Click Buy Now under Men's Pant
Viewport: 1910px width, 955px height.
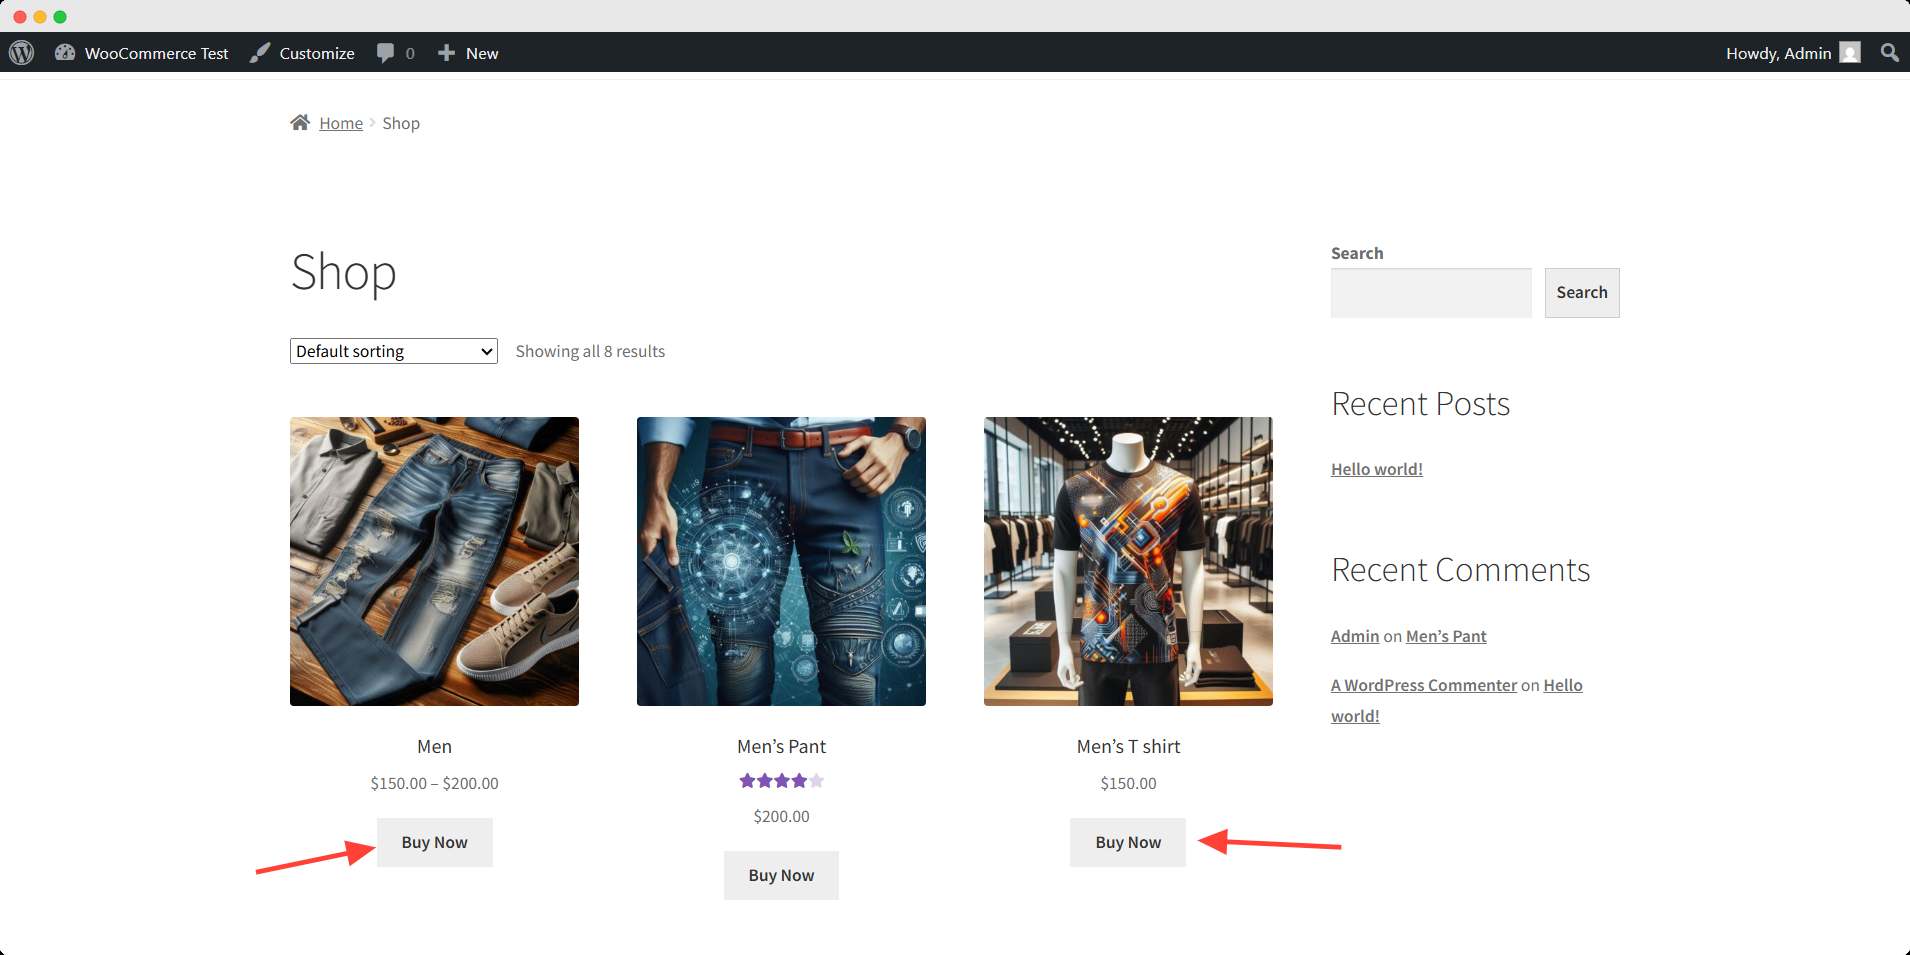(x=781, y=875)
